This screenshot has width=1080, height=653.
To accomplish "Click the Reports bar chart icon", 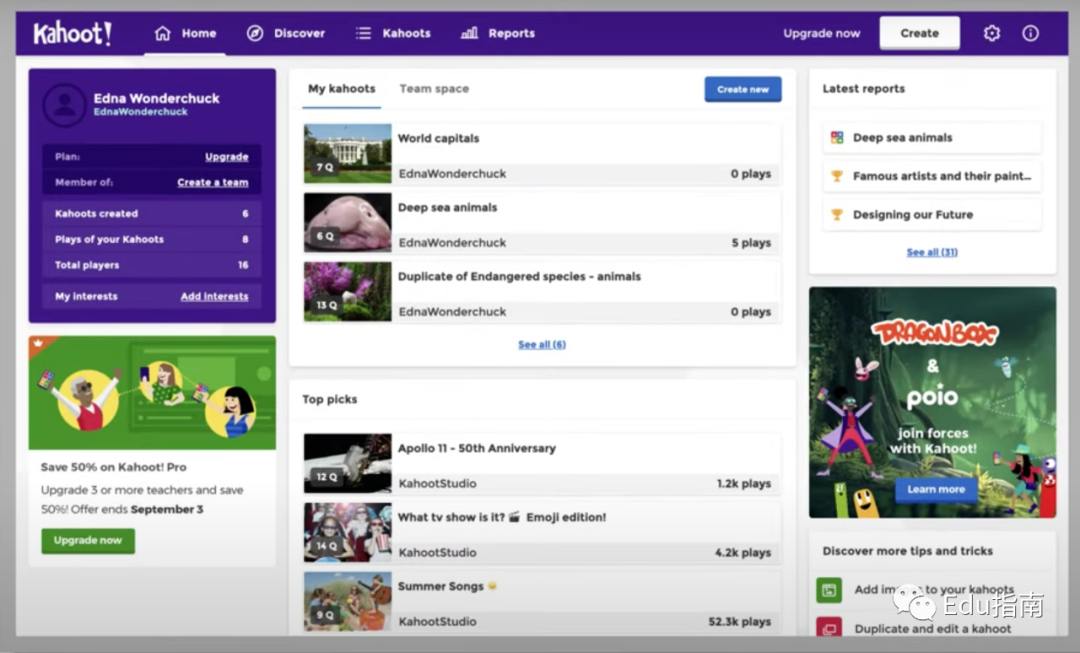I will 469,33.
